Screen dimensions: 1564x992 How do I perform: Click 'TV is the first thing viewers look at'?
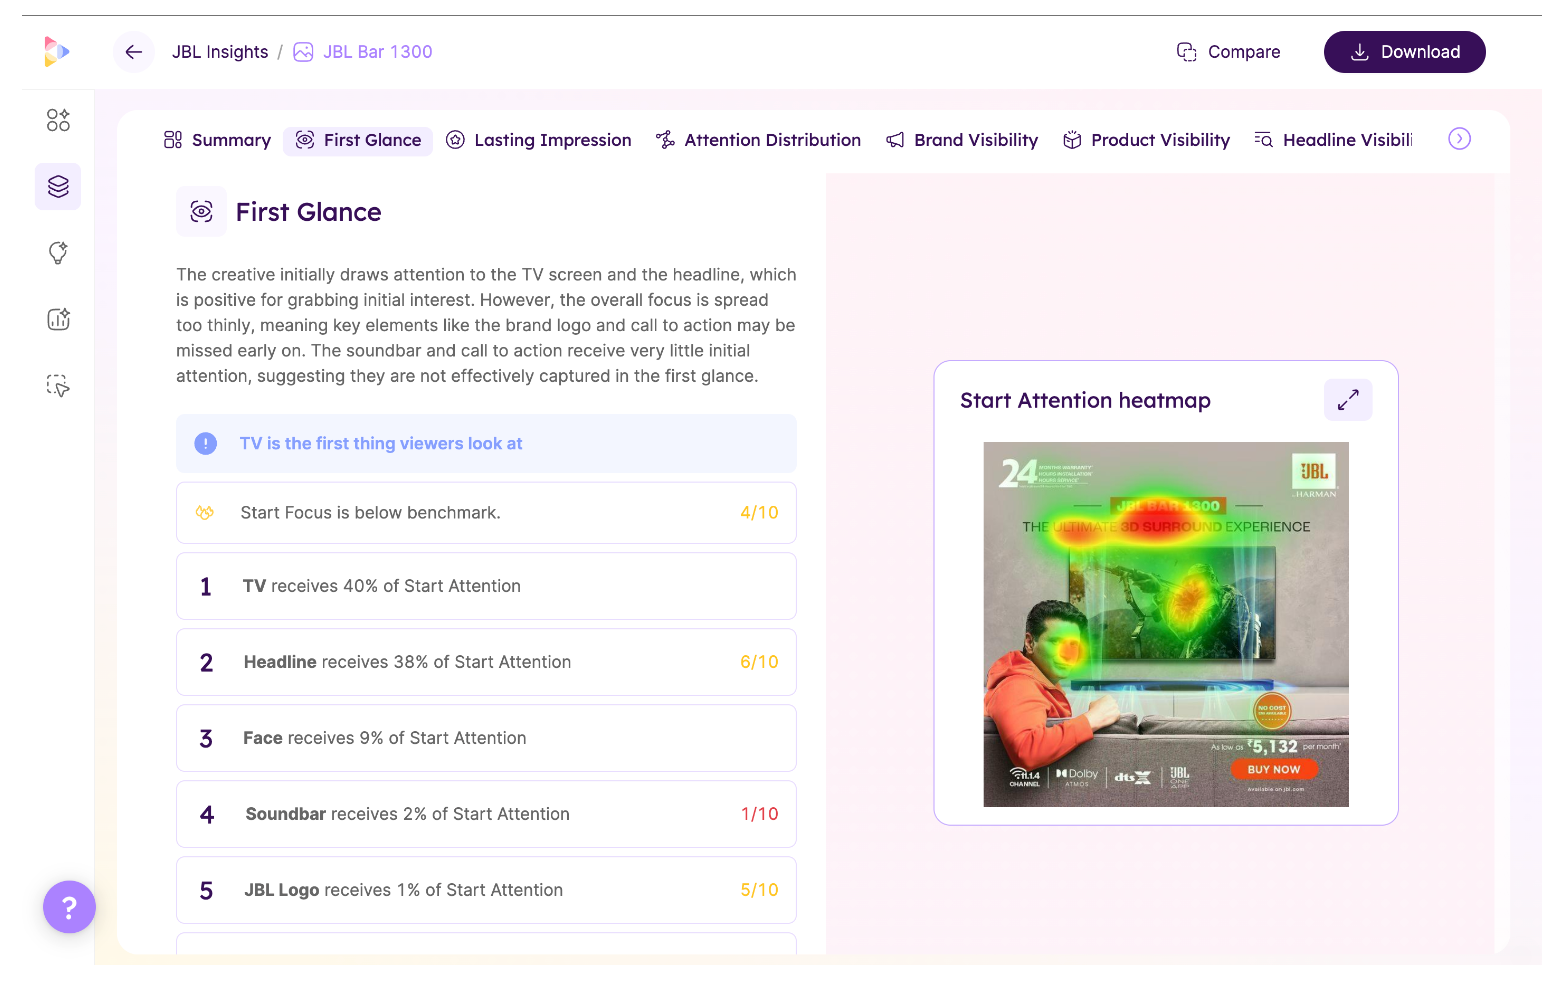[381, 443]
